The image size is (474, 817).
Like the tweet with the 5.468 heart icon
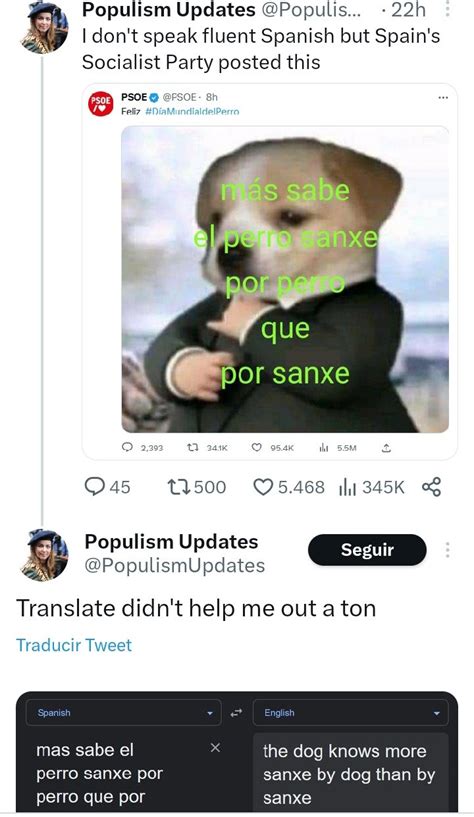[263, 487]
